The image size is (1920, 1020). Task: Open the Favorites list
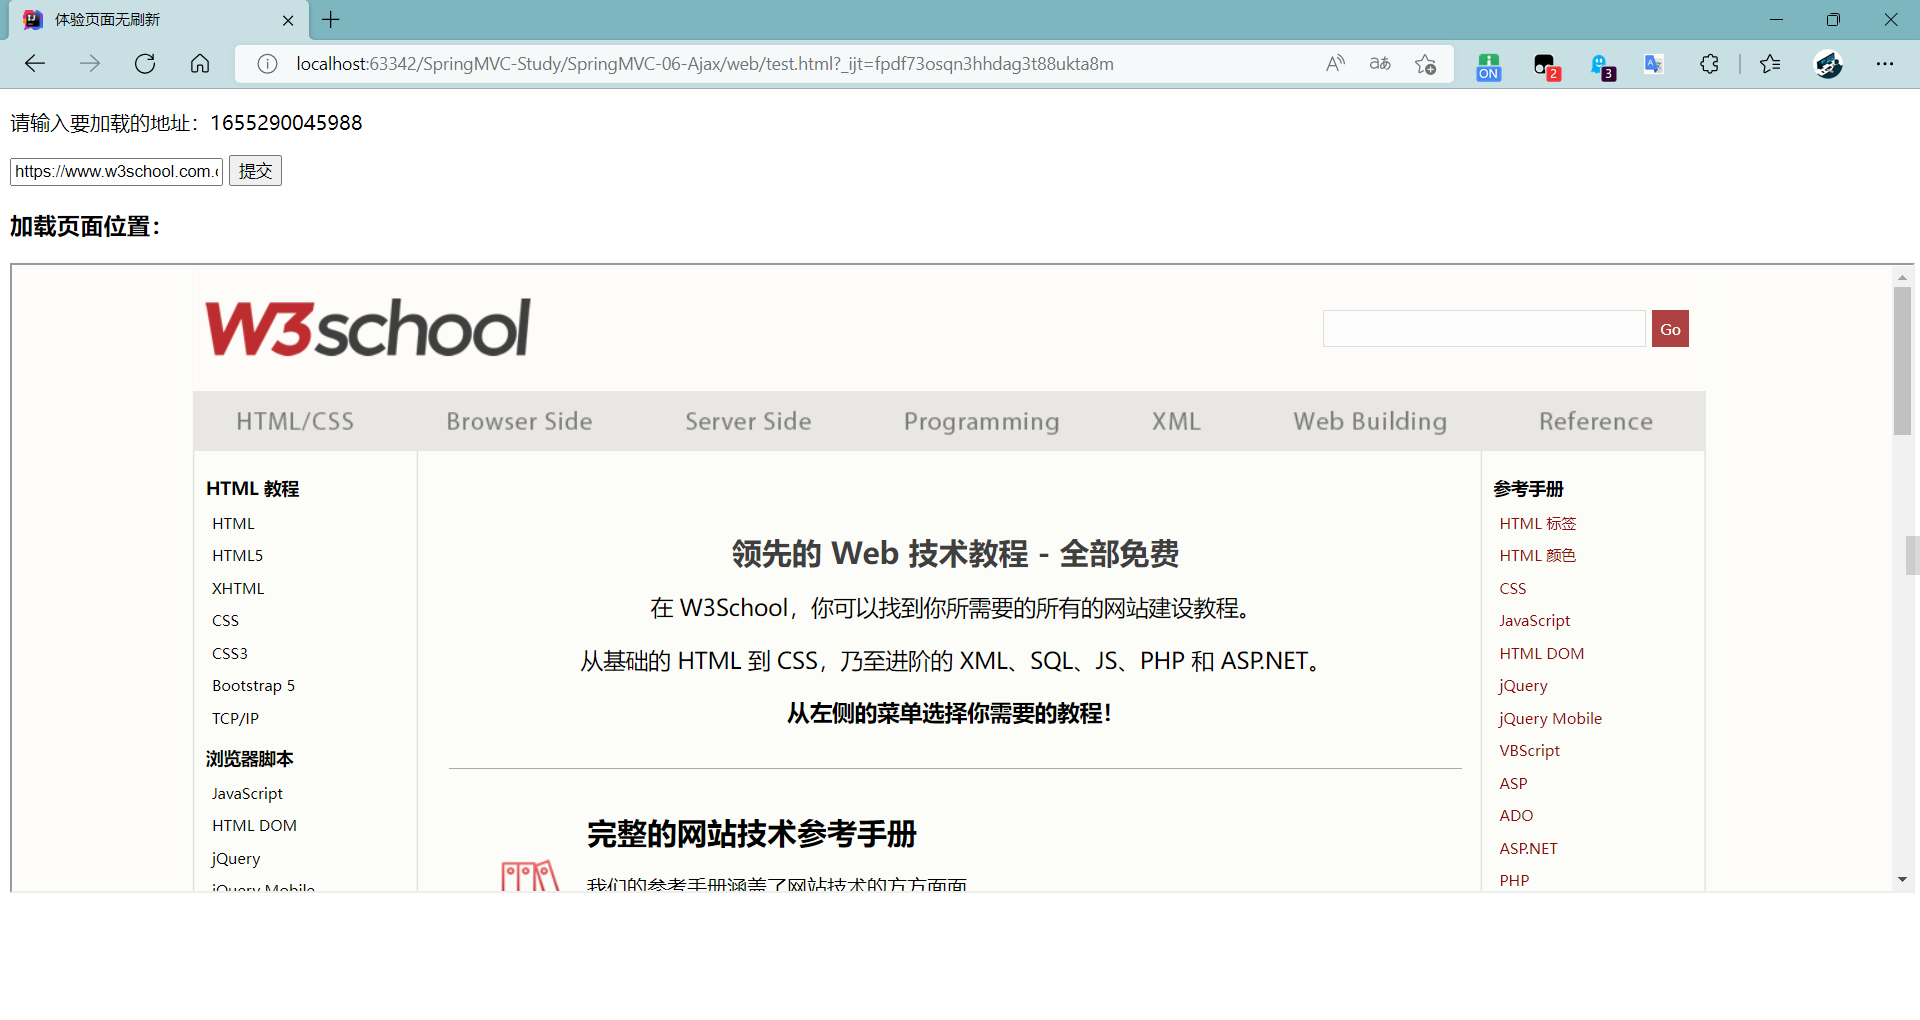coord(1770,64)
